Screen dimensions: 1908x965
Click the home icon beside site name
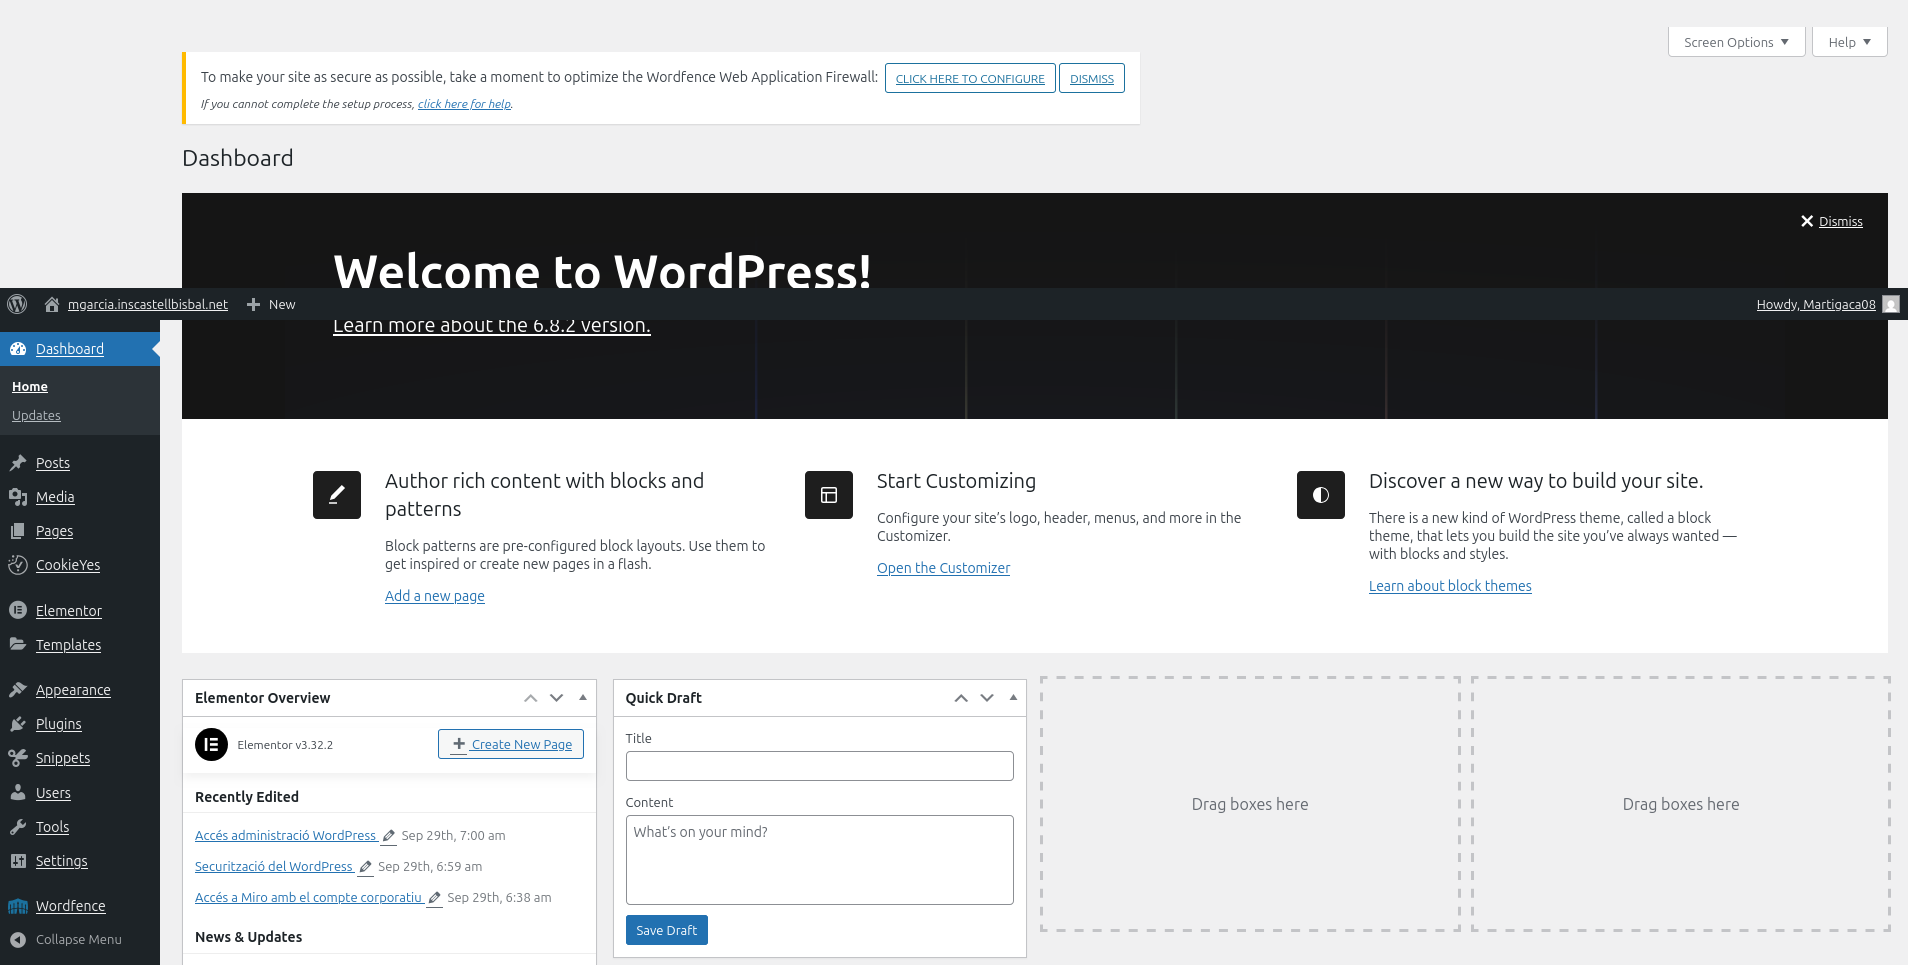(52, 304)
